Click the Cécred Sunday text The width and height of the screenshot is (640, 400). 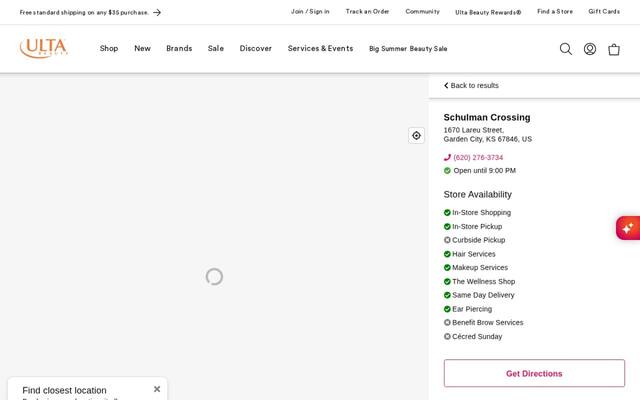477,336
